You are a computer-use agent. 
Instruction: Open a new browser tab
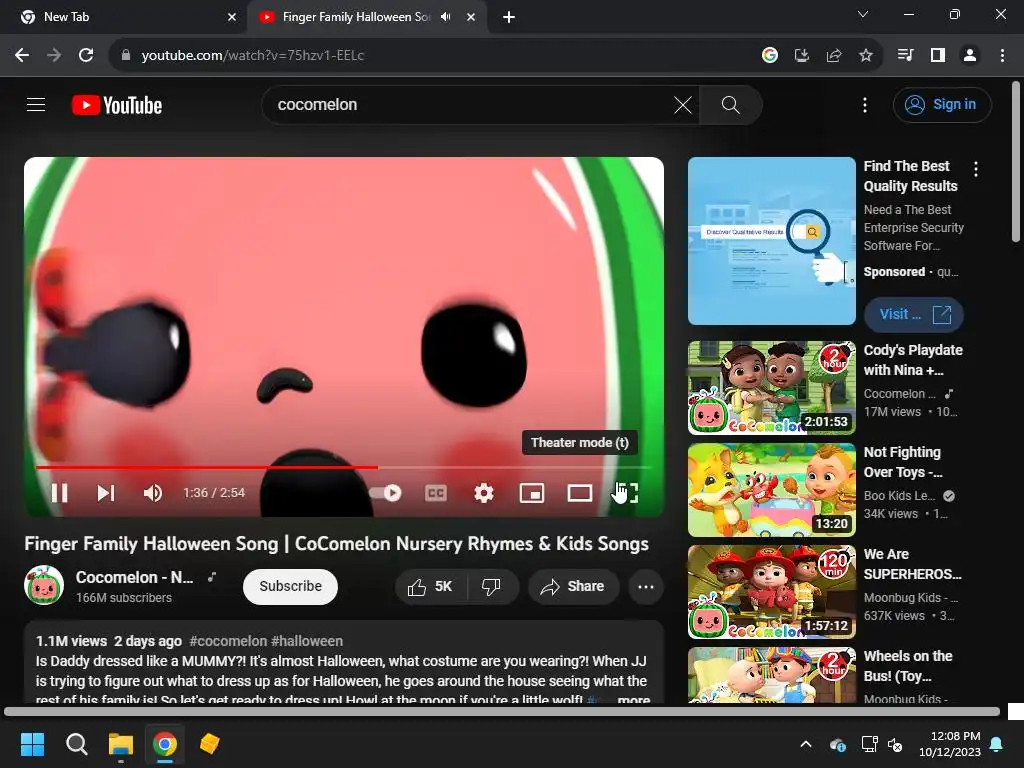coord(509,17)
